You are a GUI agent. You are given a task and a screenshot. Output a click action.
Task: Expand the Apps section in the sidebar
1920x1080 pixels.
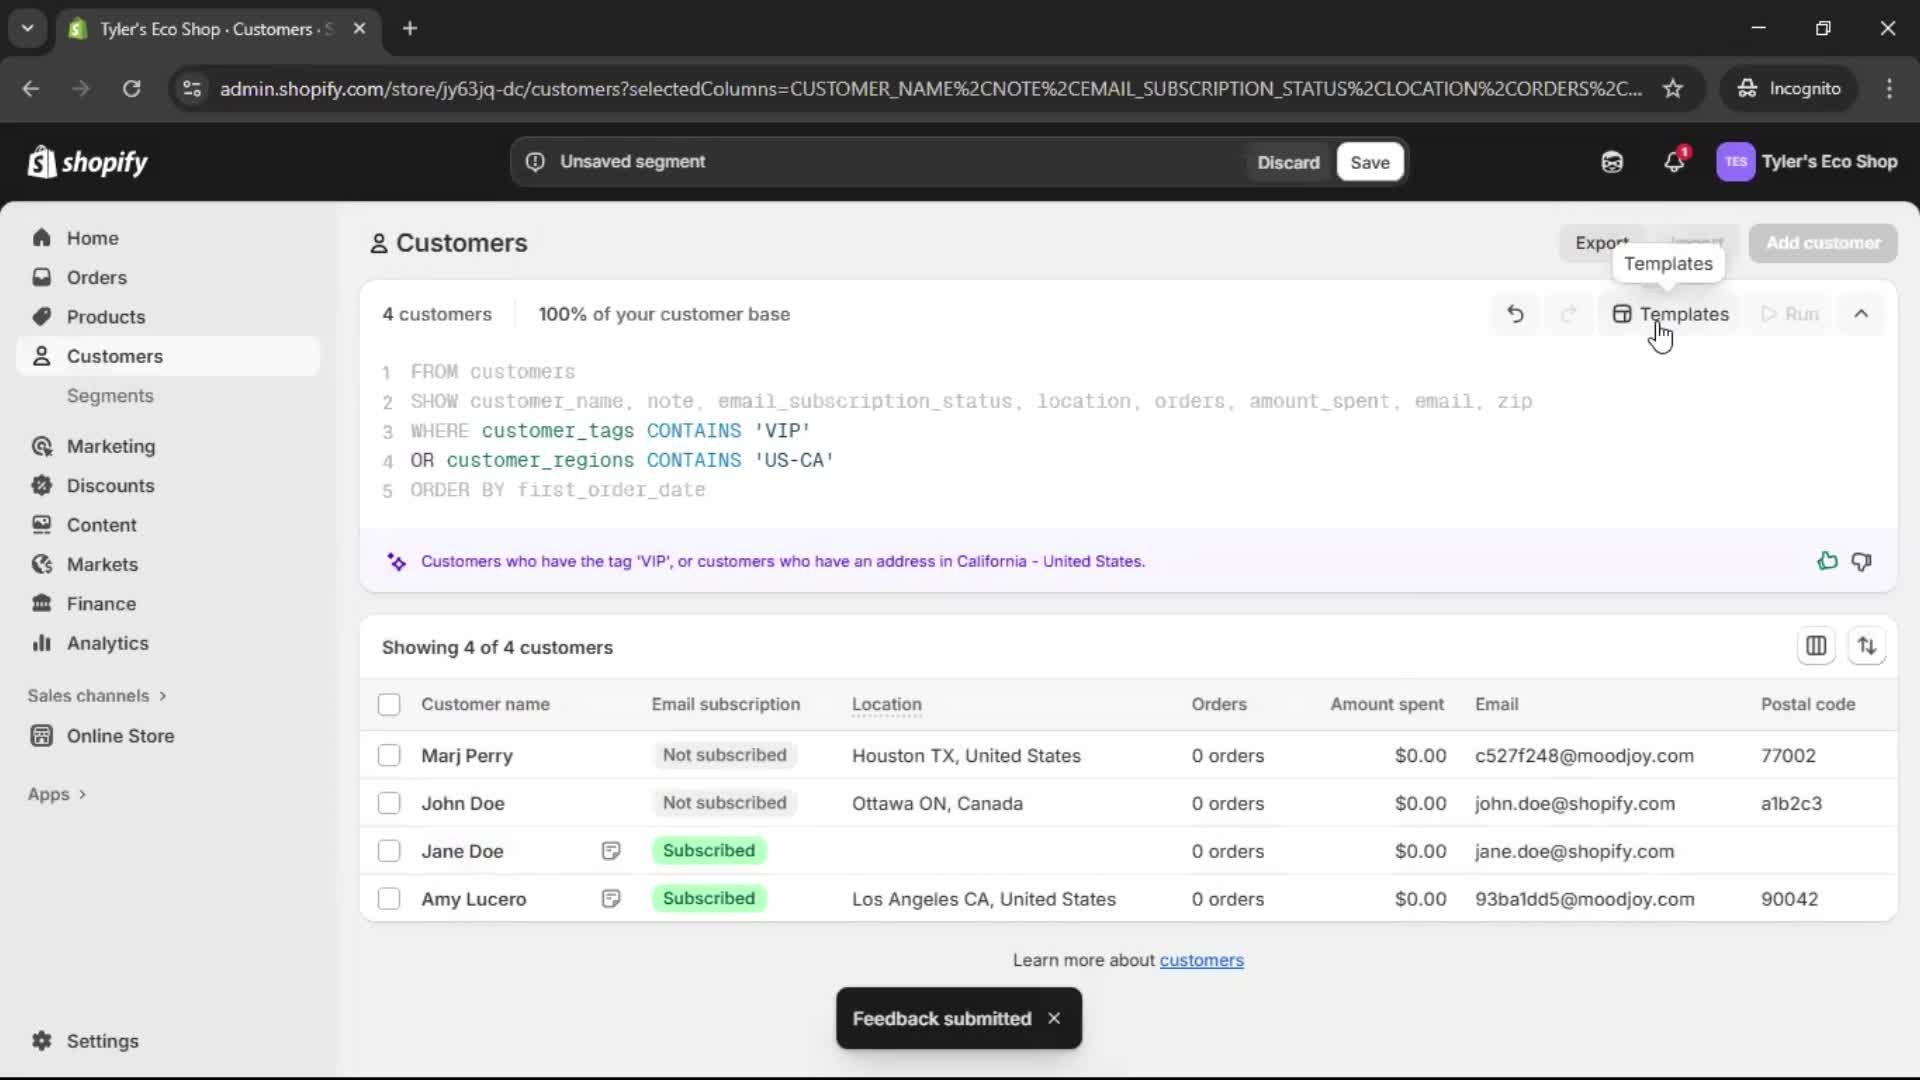57,793
